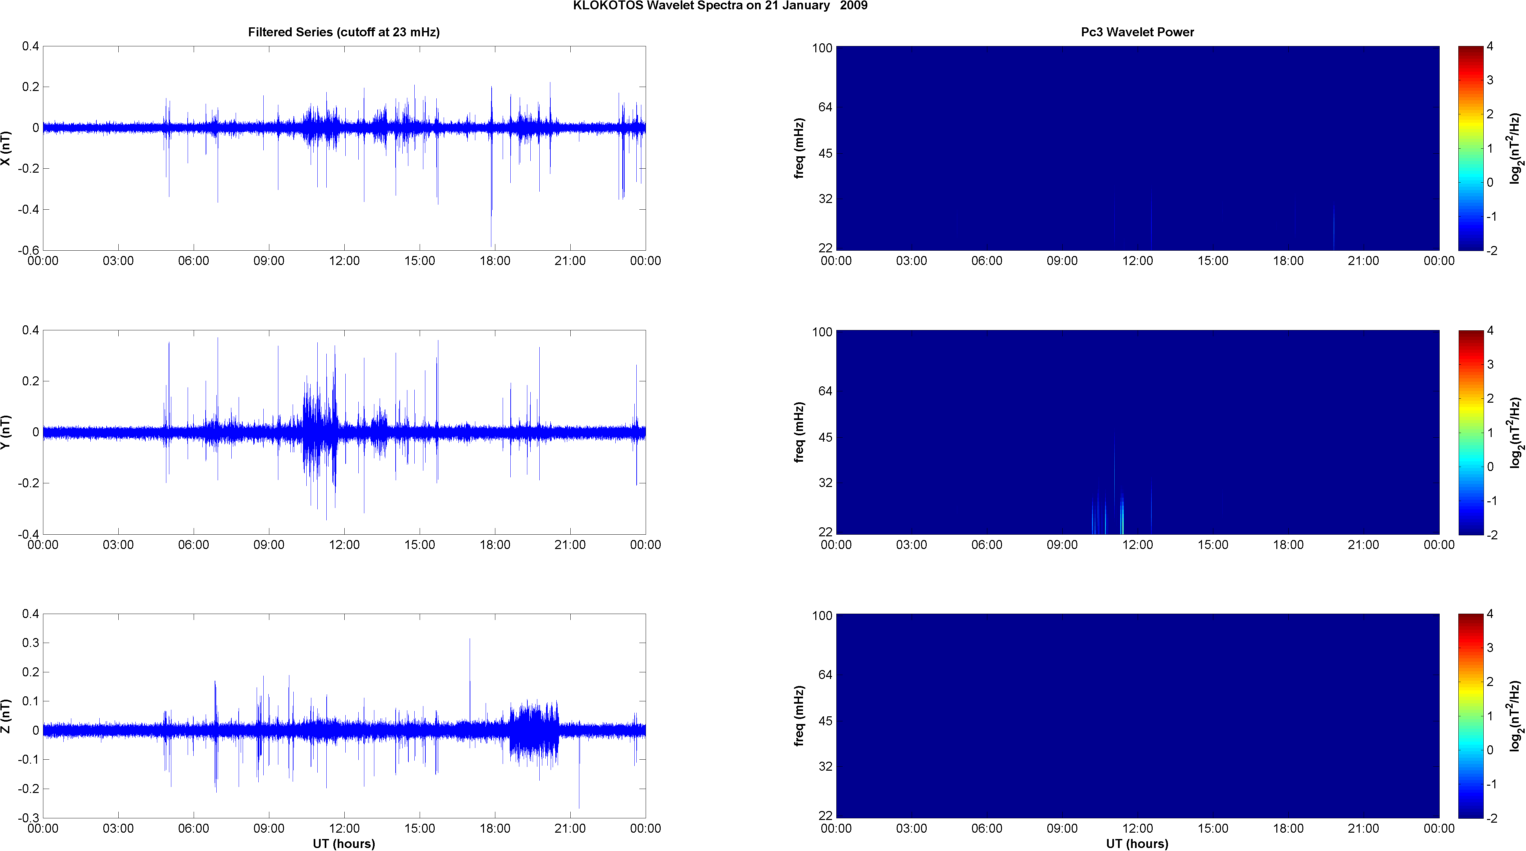Click the 0.3 tick on the Z (nT) axis
The width and height of the screenshot is (1526, 851).
(x=30, y=643)
